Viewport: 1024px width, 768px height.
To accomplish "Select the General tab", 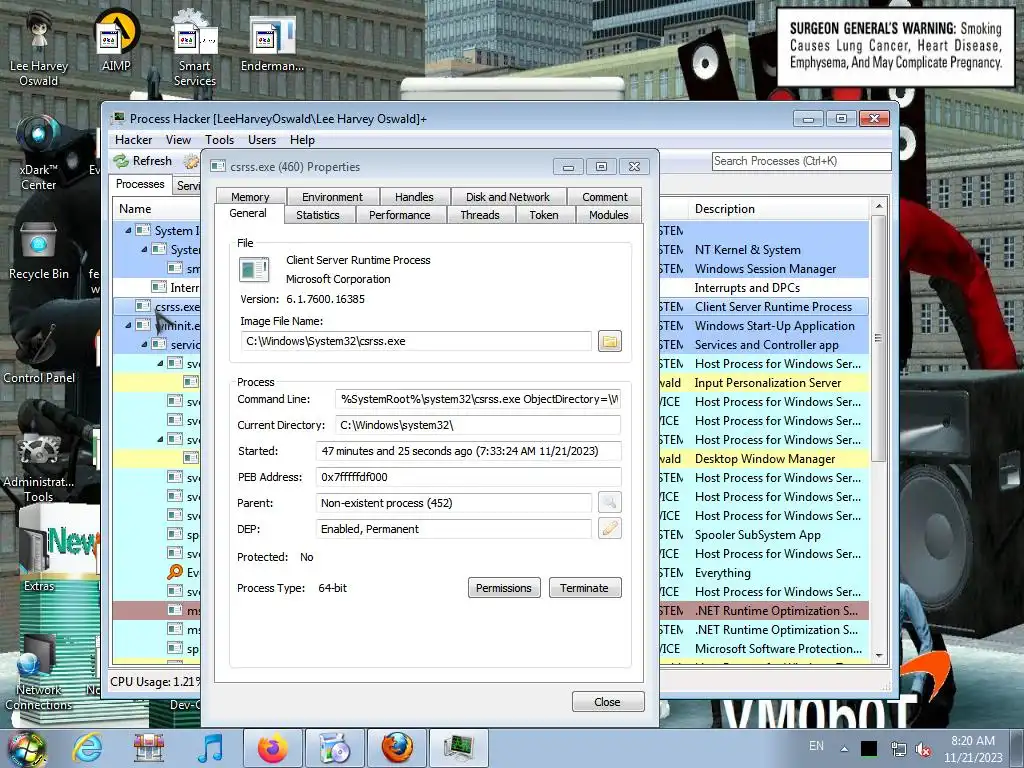I will pyautogui.click(x=248, y=213).
